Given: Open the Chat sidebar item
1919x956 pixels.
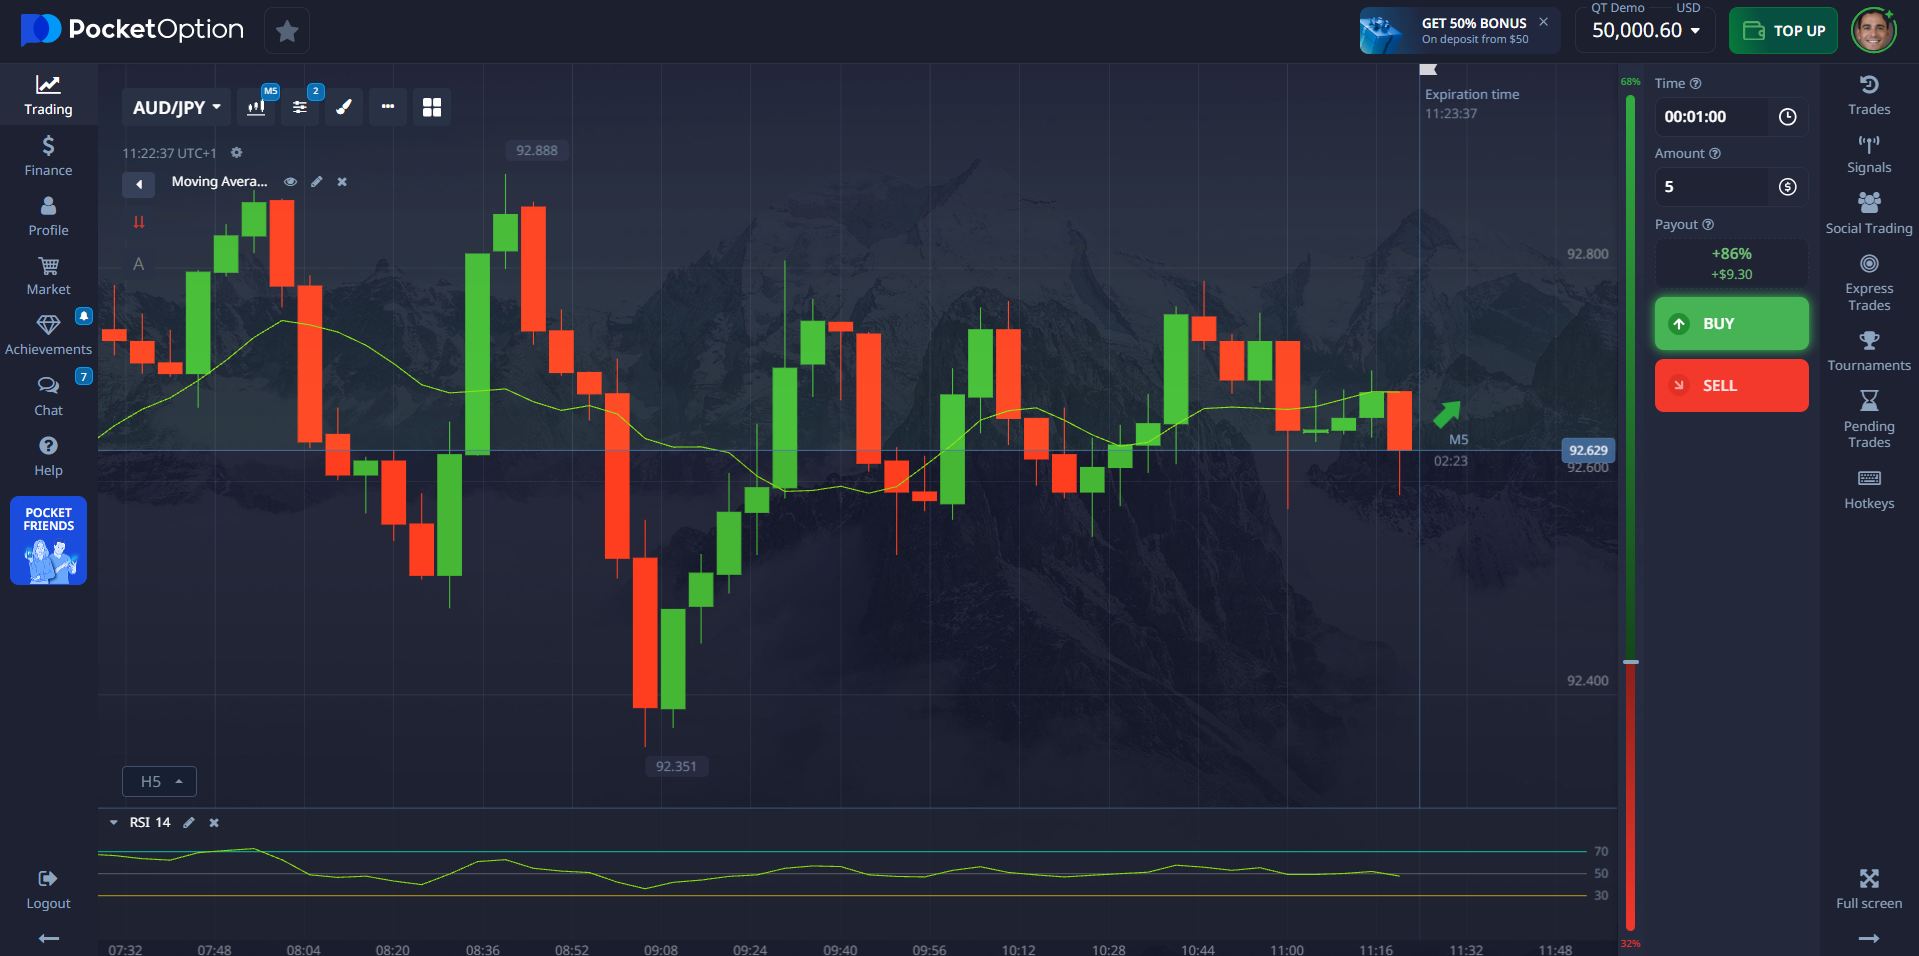Looking at the screenshot, I should (x=48, y=396).
